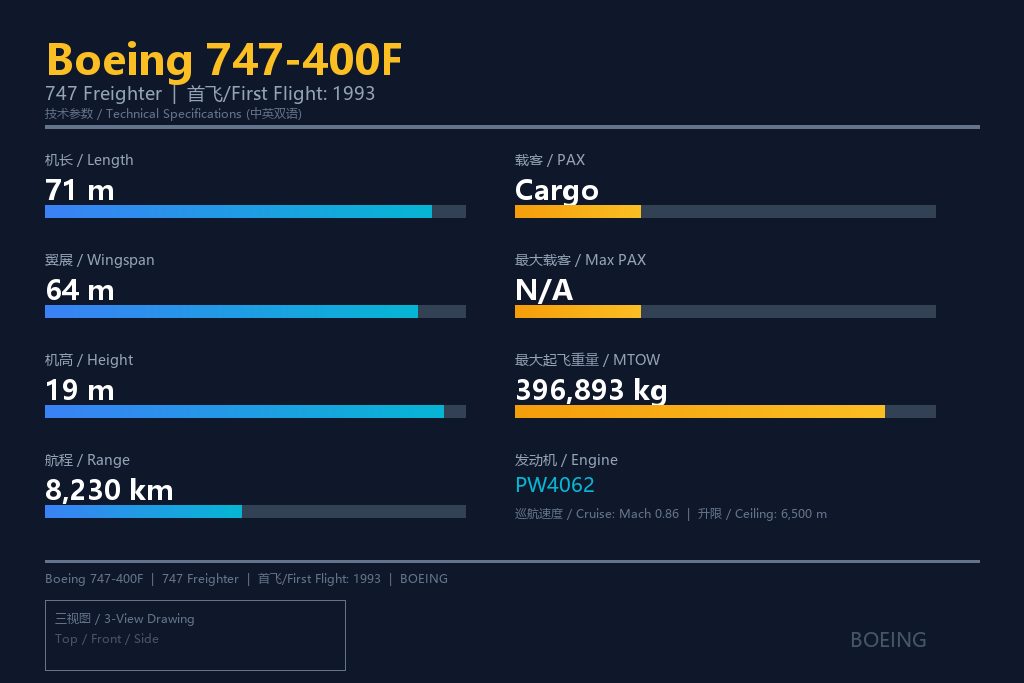Select the Length 71 m progress bar

click(x=255, y=212)
